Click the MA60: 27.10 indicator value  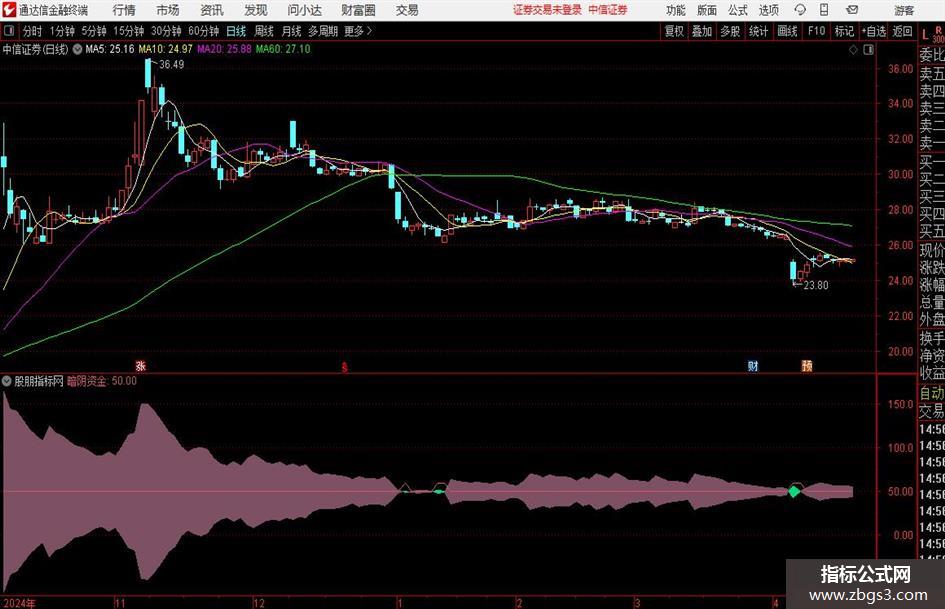tap(283, 49)
